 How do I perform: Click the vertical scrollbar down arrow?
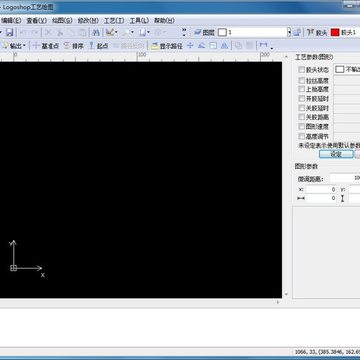point(286,295)
